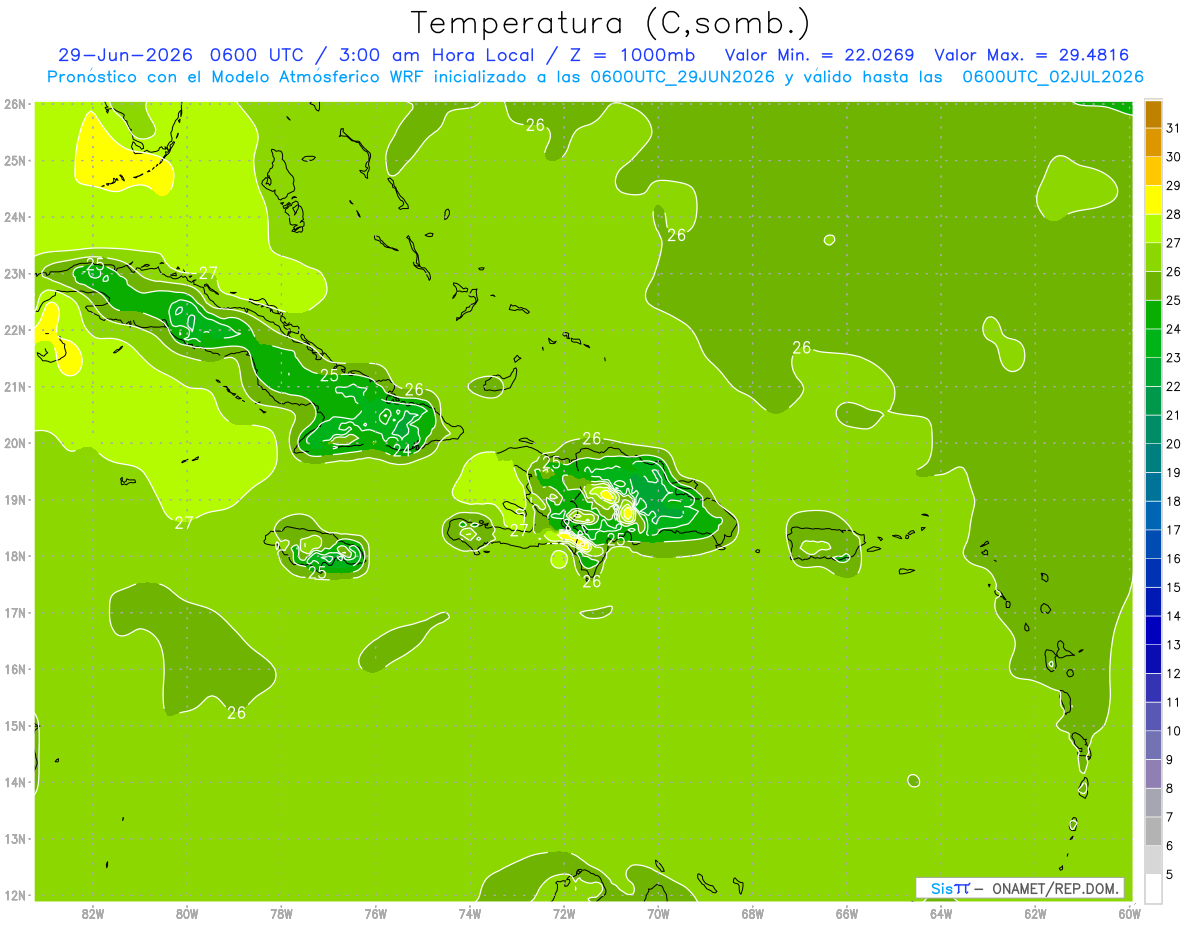Click legend value 22 on color scale
1200x927 pixels.
1174,386
